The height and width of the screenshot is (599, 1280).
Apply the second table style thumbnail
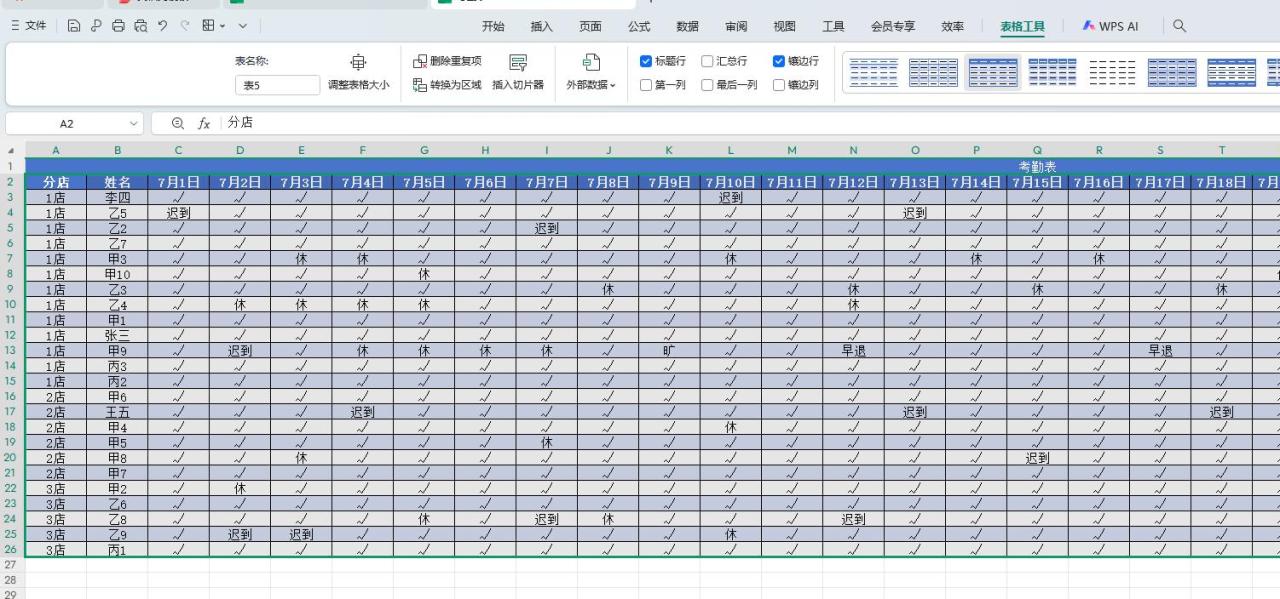933,72
